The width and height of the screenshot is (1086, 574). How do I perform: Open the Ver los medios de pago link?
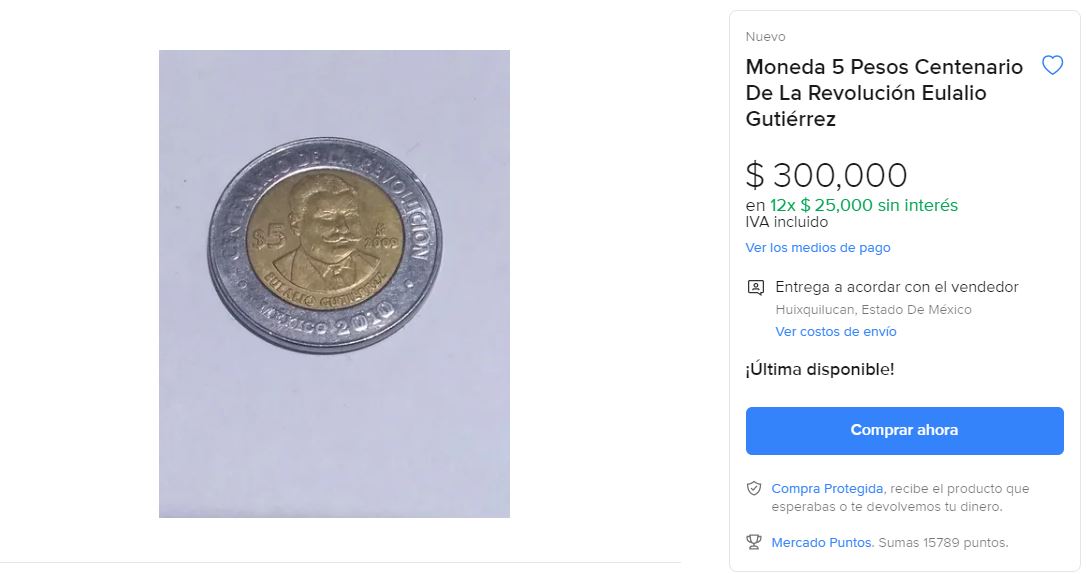click(818, 248)
